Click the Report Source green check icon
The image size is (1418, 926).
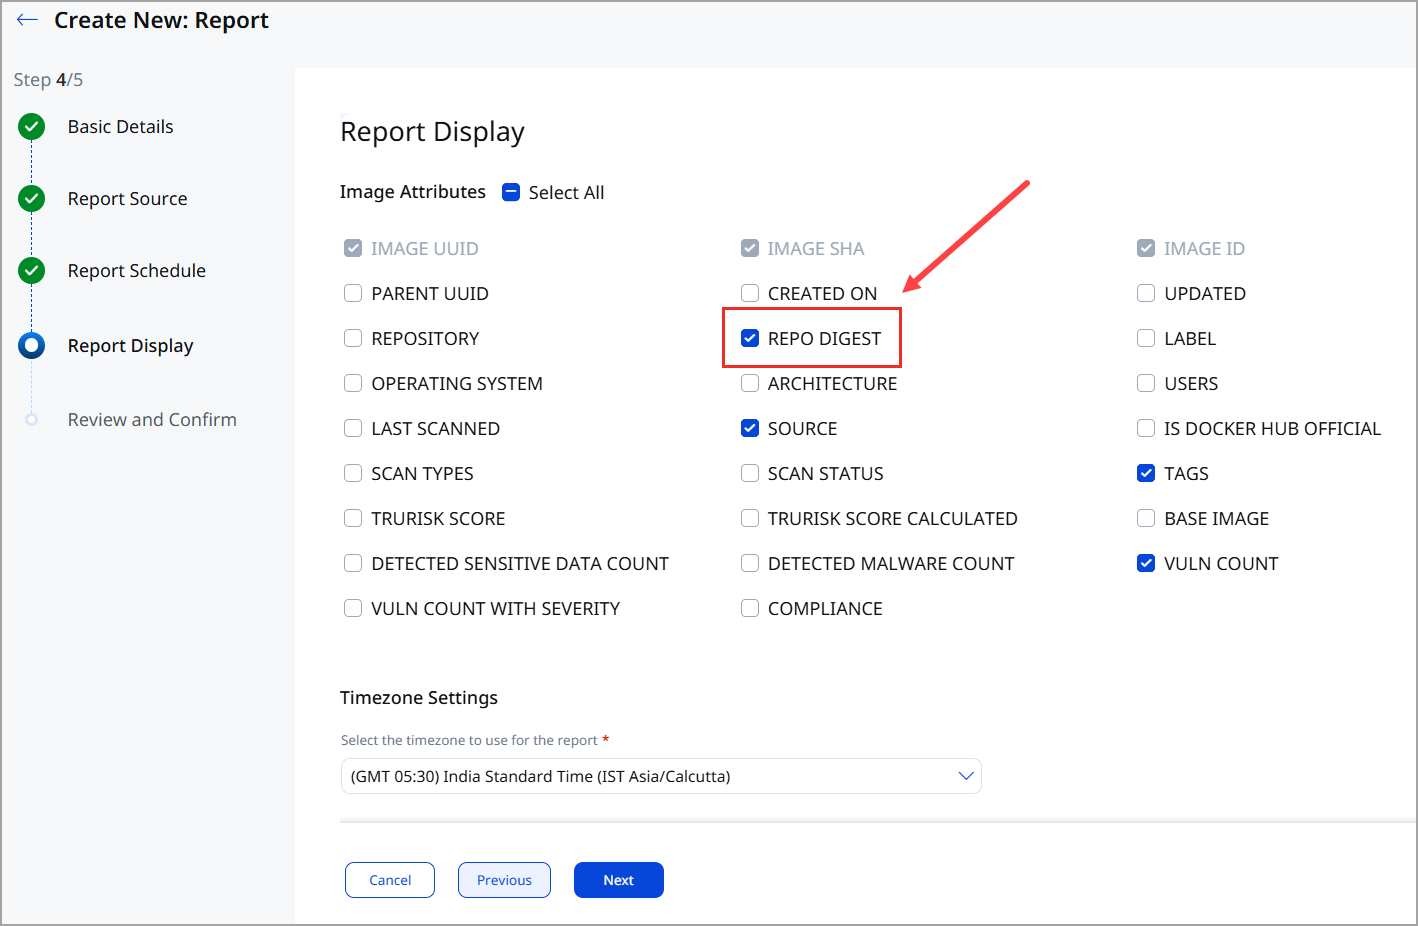pyautogui.click(x=32, y=199)
